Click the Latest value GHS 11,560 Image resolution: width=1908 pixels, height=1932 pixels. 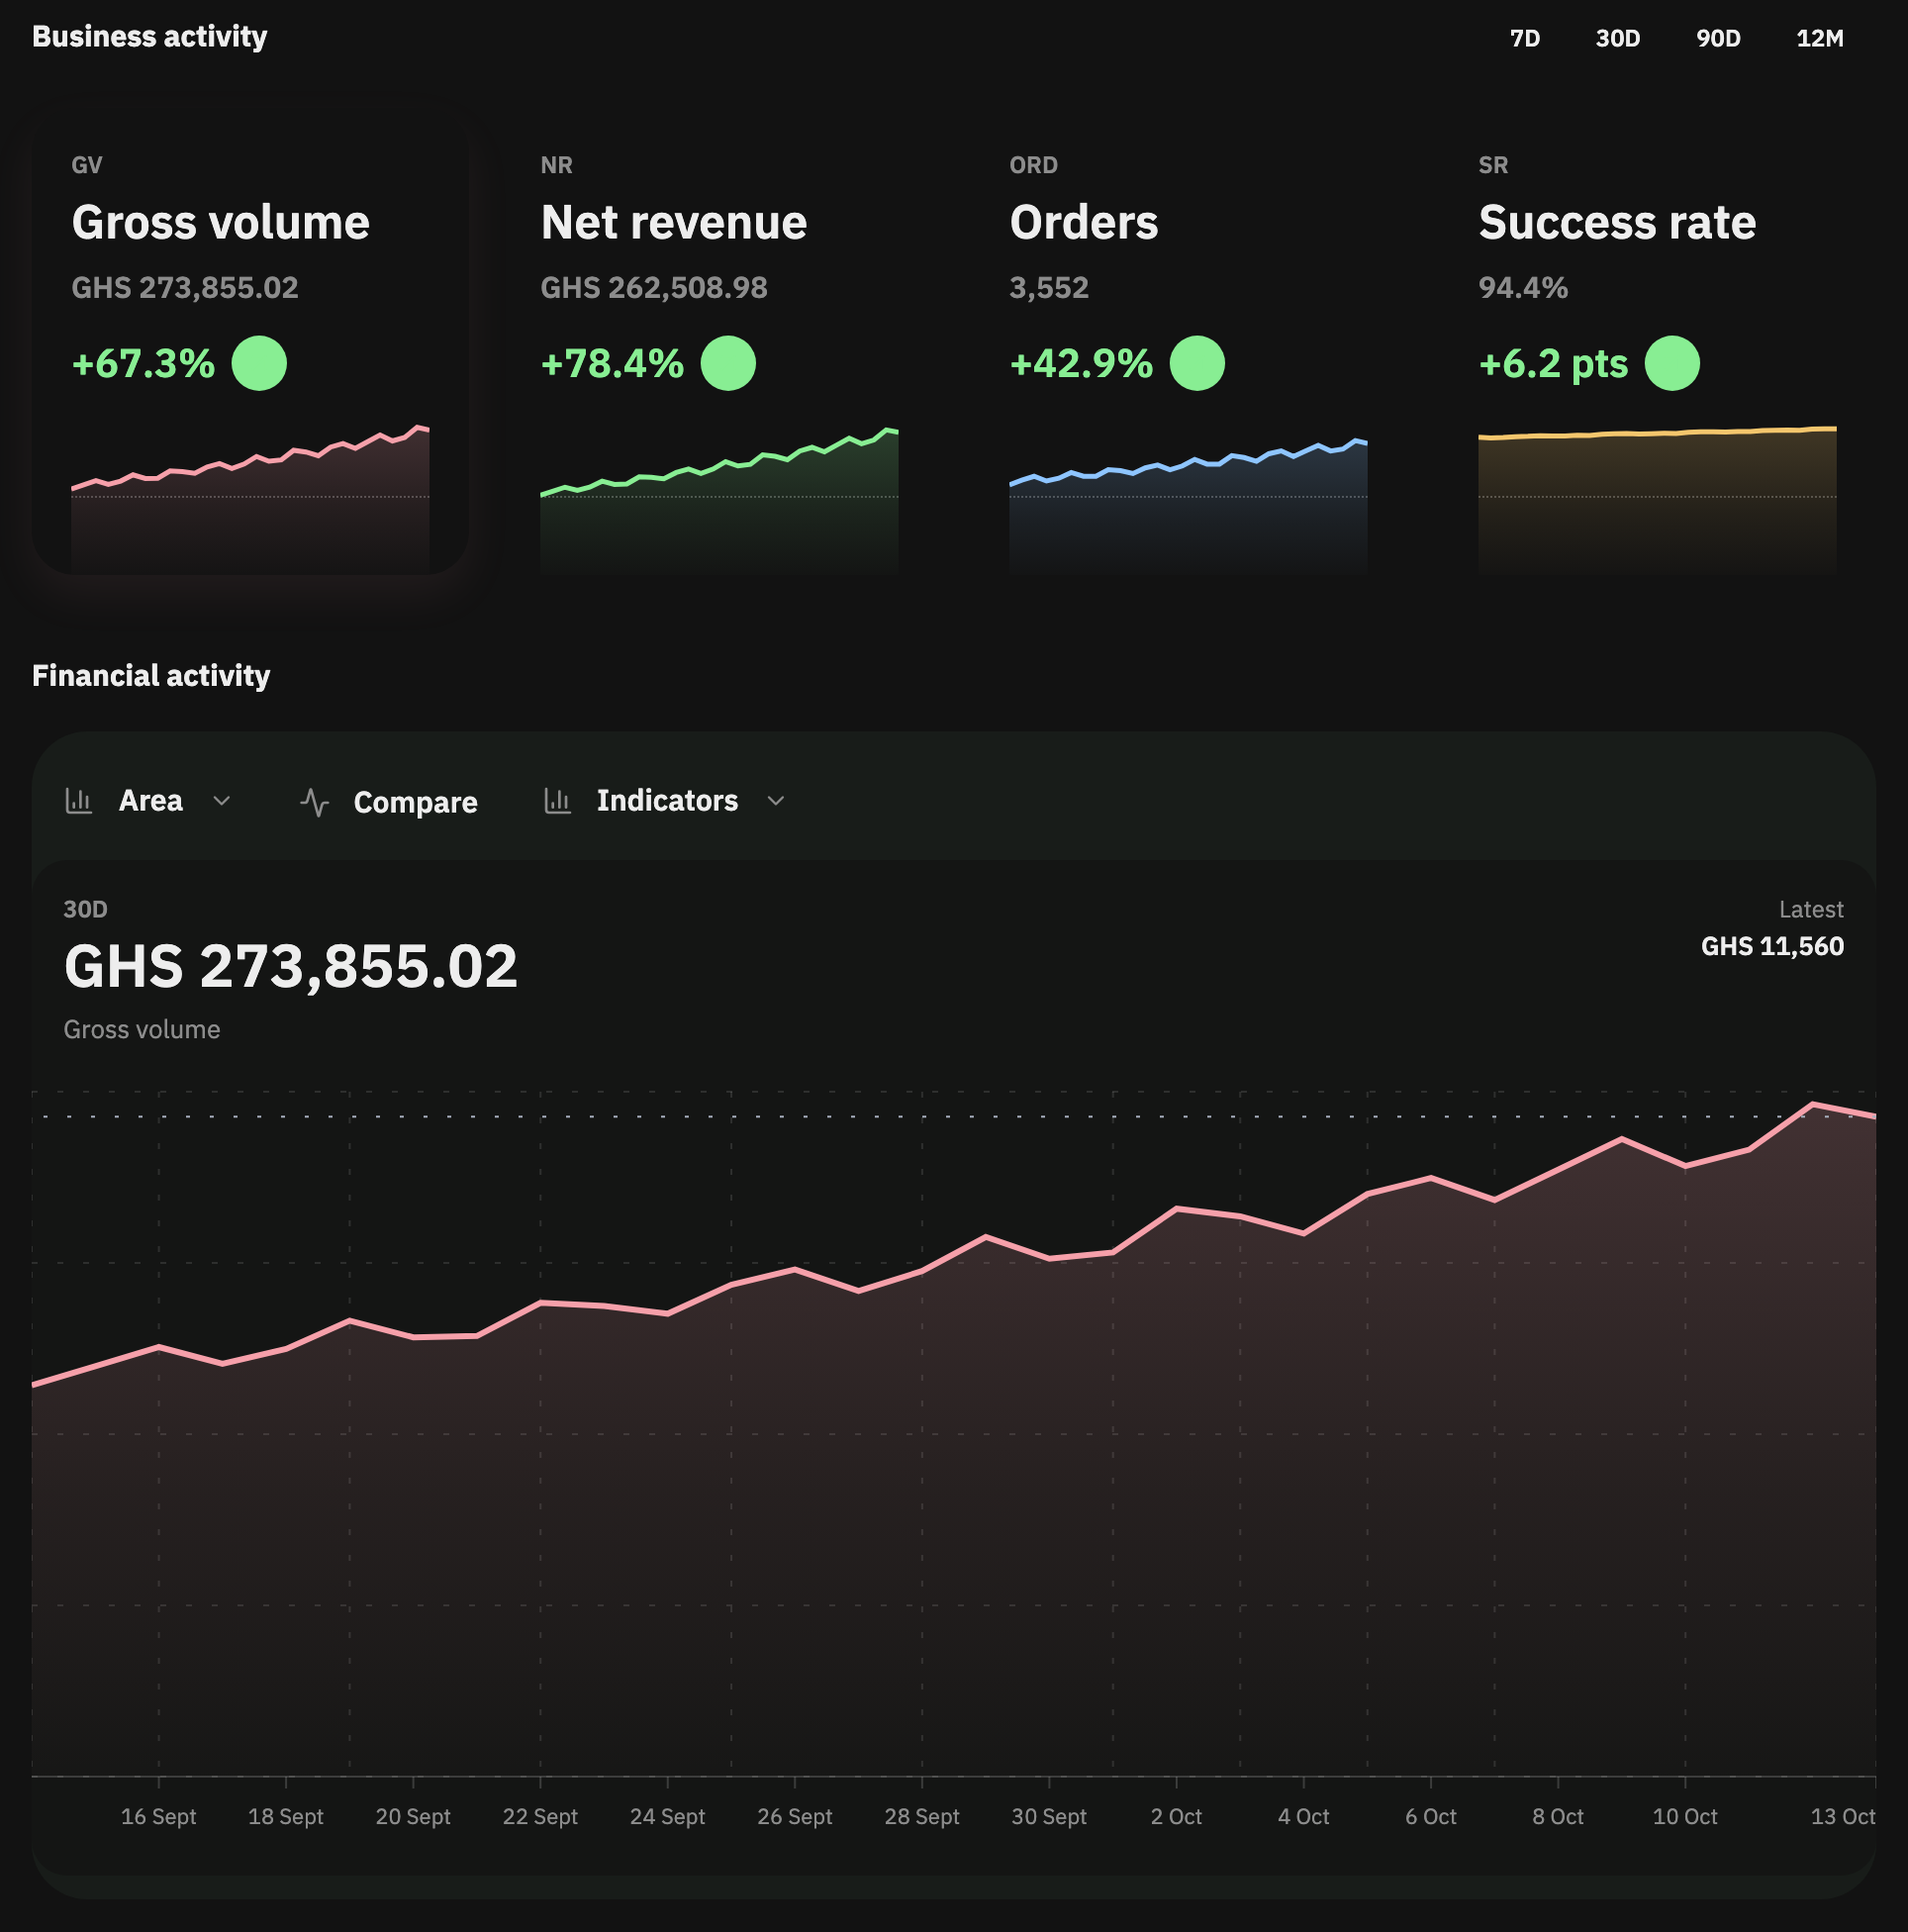[x=1772, y=946]
